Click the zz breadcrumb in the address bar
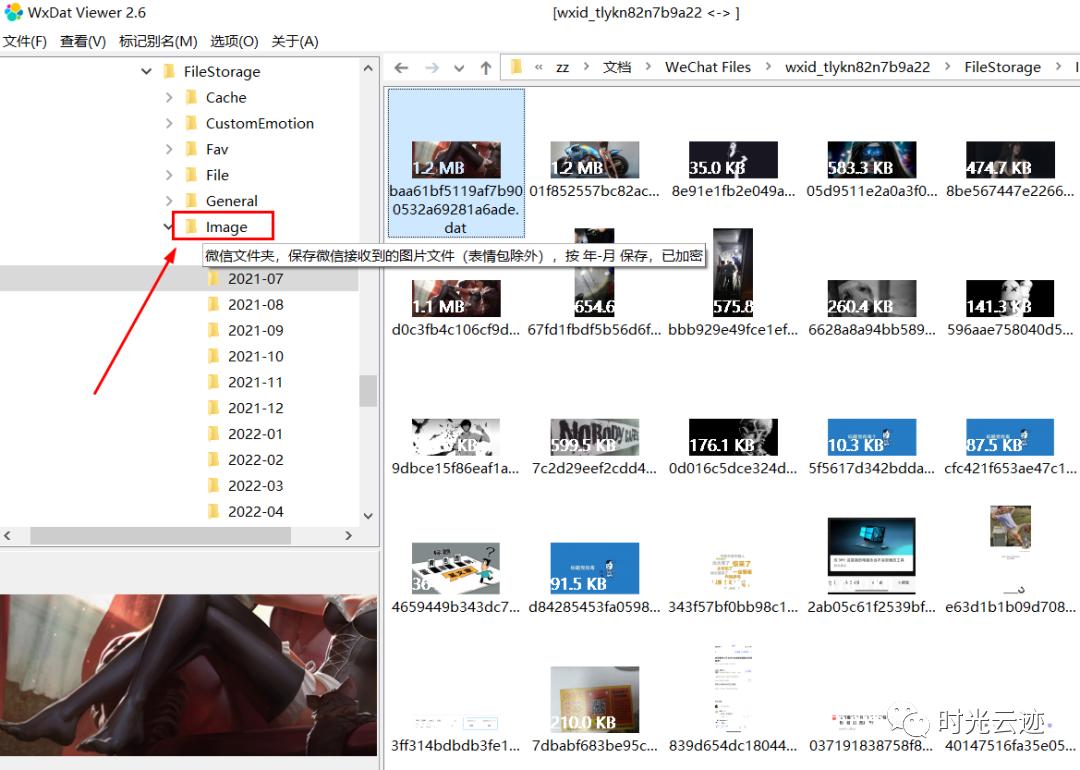Image resolution: width=1080 pixels, height=770 pixels. 563,67
